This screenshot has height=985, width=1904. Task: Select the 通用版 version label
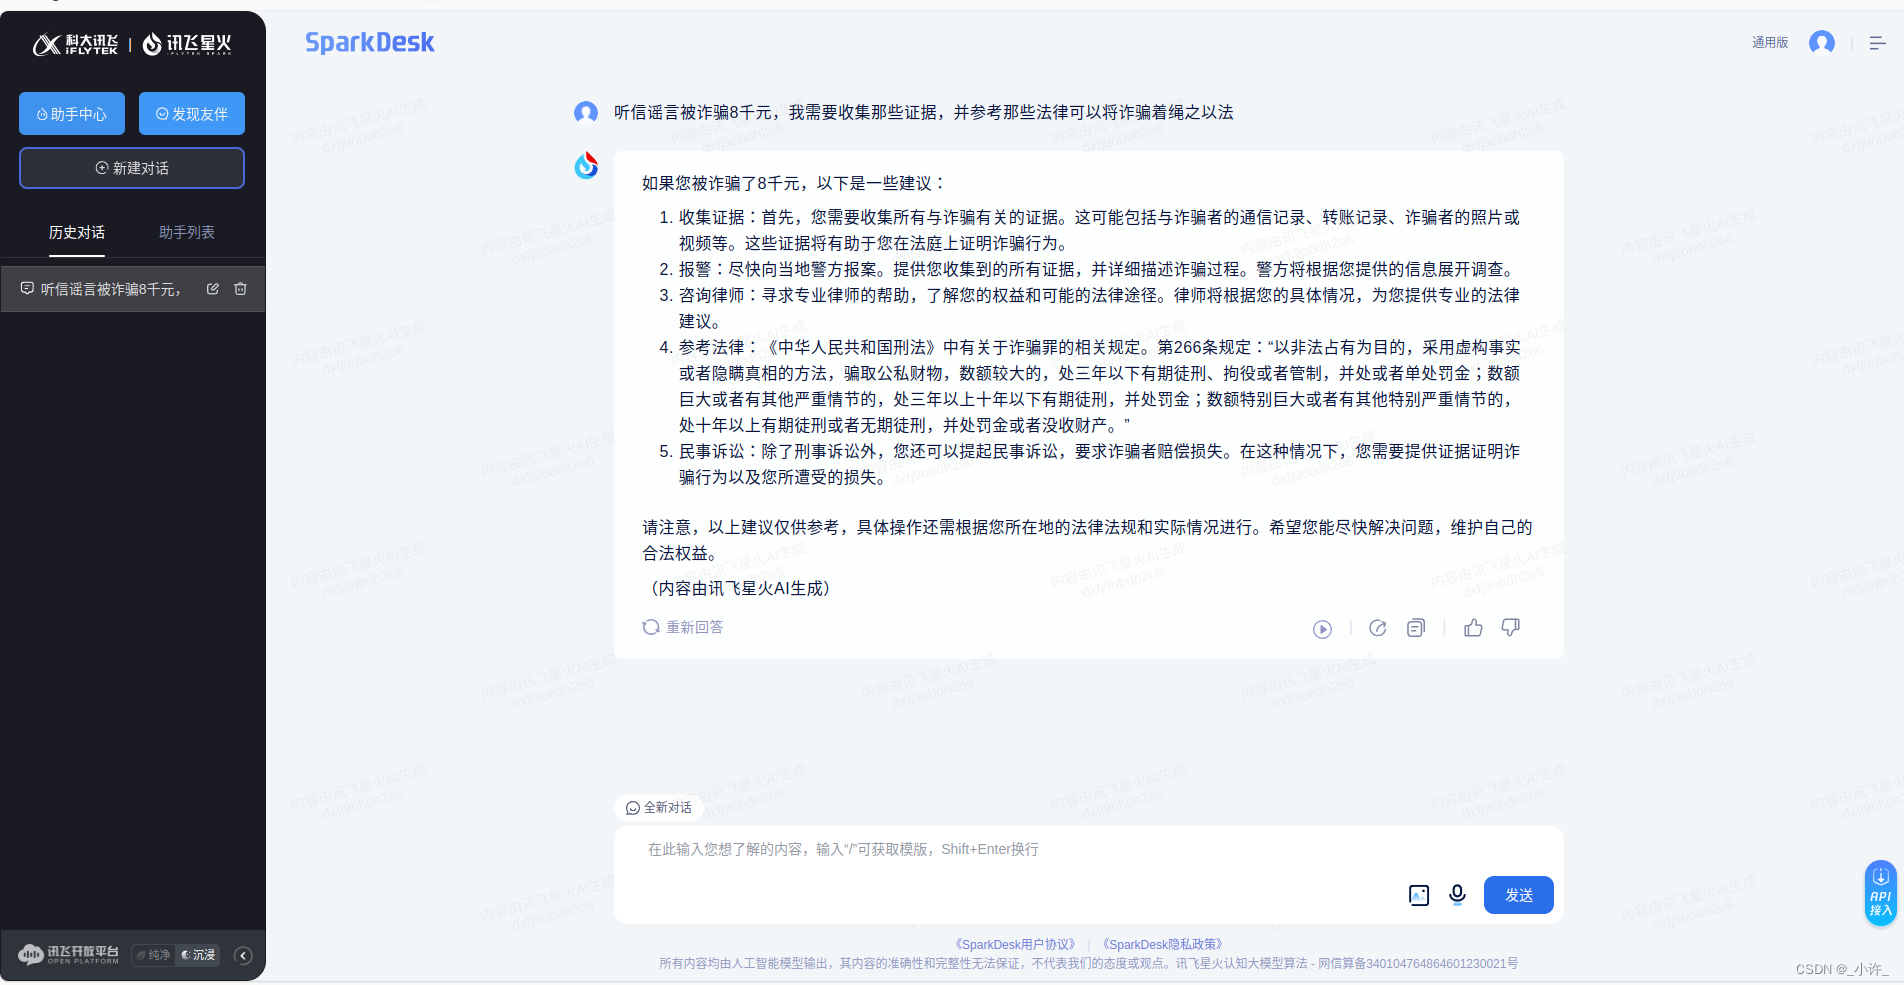tap(1770, 42)
